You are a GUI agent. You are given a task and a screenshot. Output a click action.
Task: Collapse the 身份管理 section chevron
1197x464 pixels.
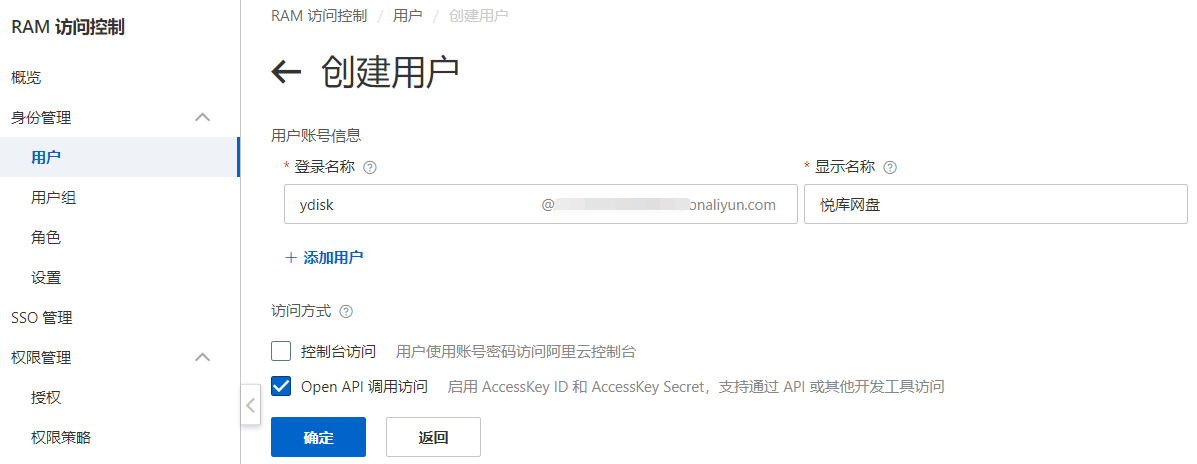tap(202, 118)
